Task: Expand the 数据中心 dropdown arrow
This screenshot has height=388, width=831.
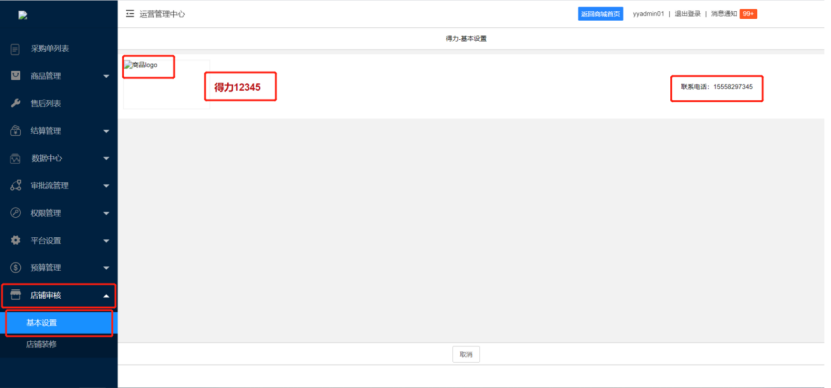Action: pyautogui.click(x=106, y=158)
